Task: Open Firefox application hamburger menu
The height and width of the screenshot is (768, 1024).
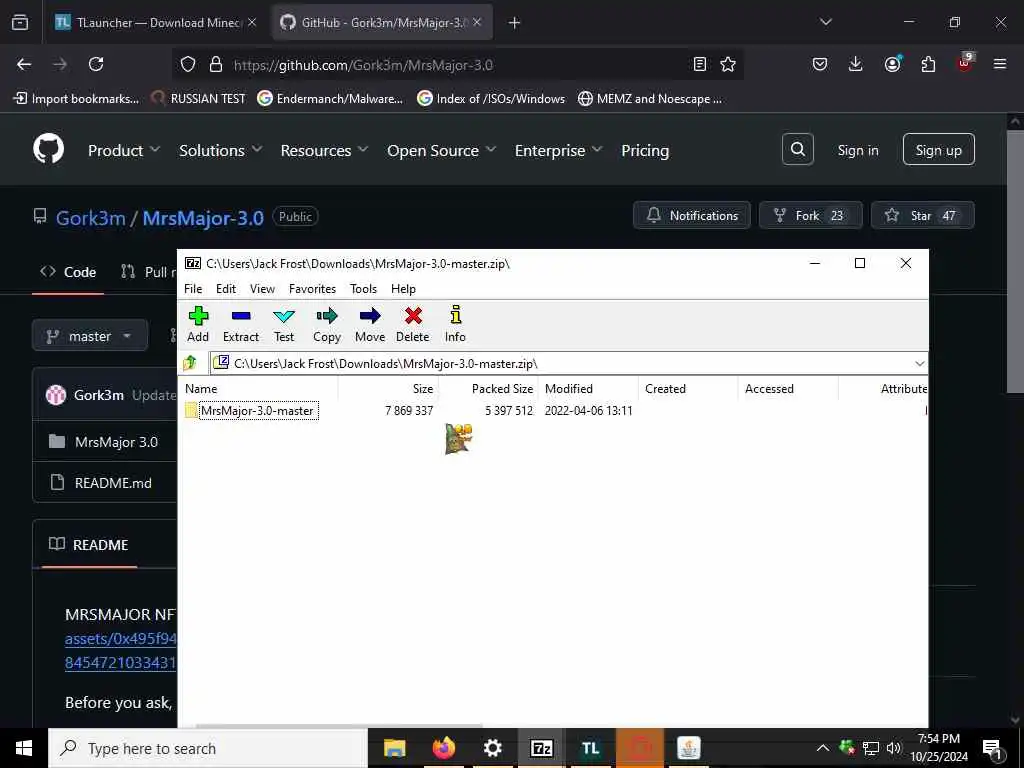Action: (x=1000, y=64)
